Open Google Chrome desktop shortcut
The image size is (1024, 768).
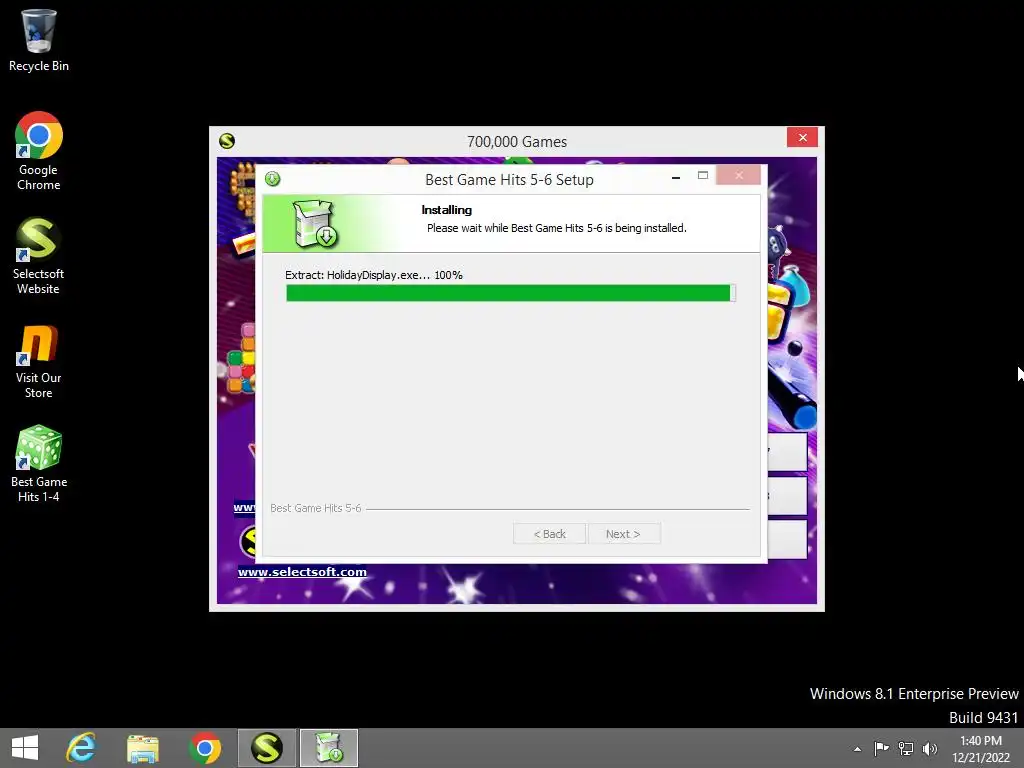tap(39, 152)
